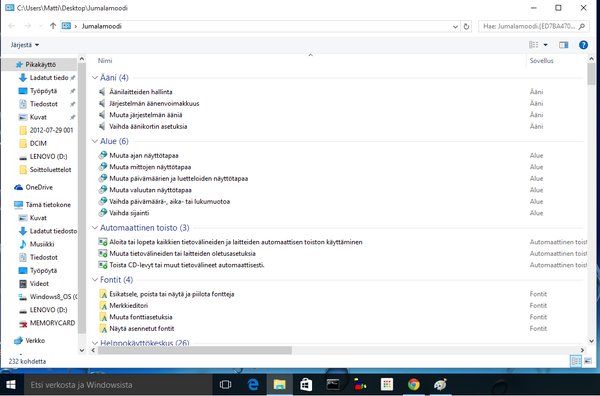The height and width of the screenshot is (396, 600).
Task: Open Musiikki under Tämä tietokone
Action: [37, 244]
